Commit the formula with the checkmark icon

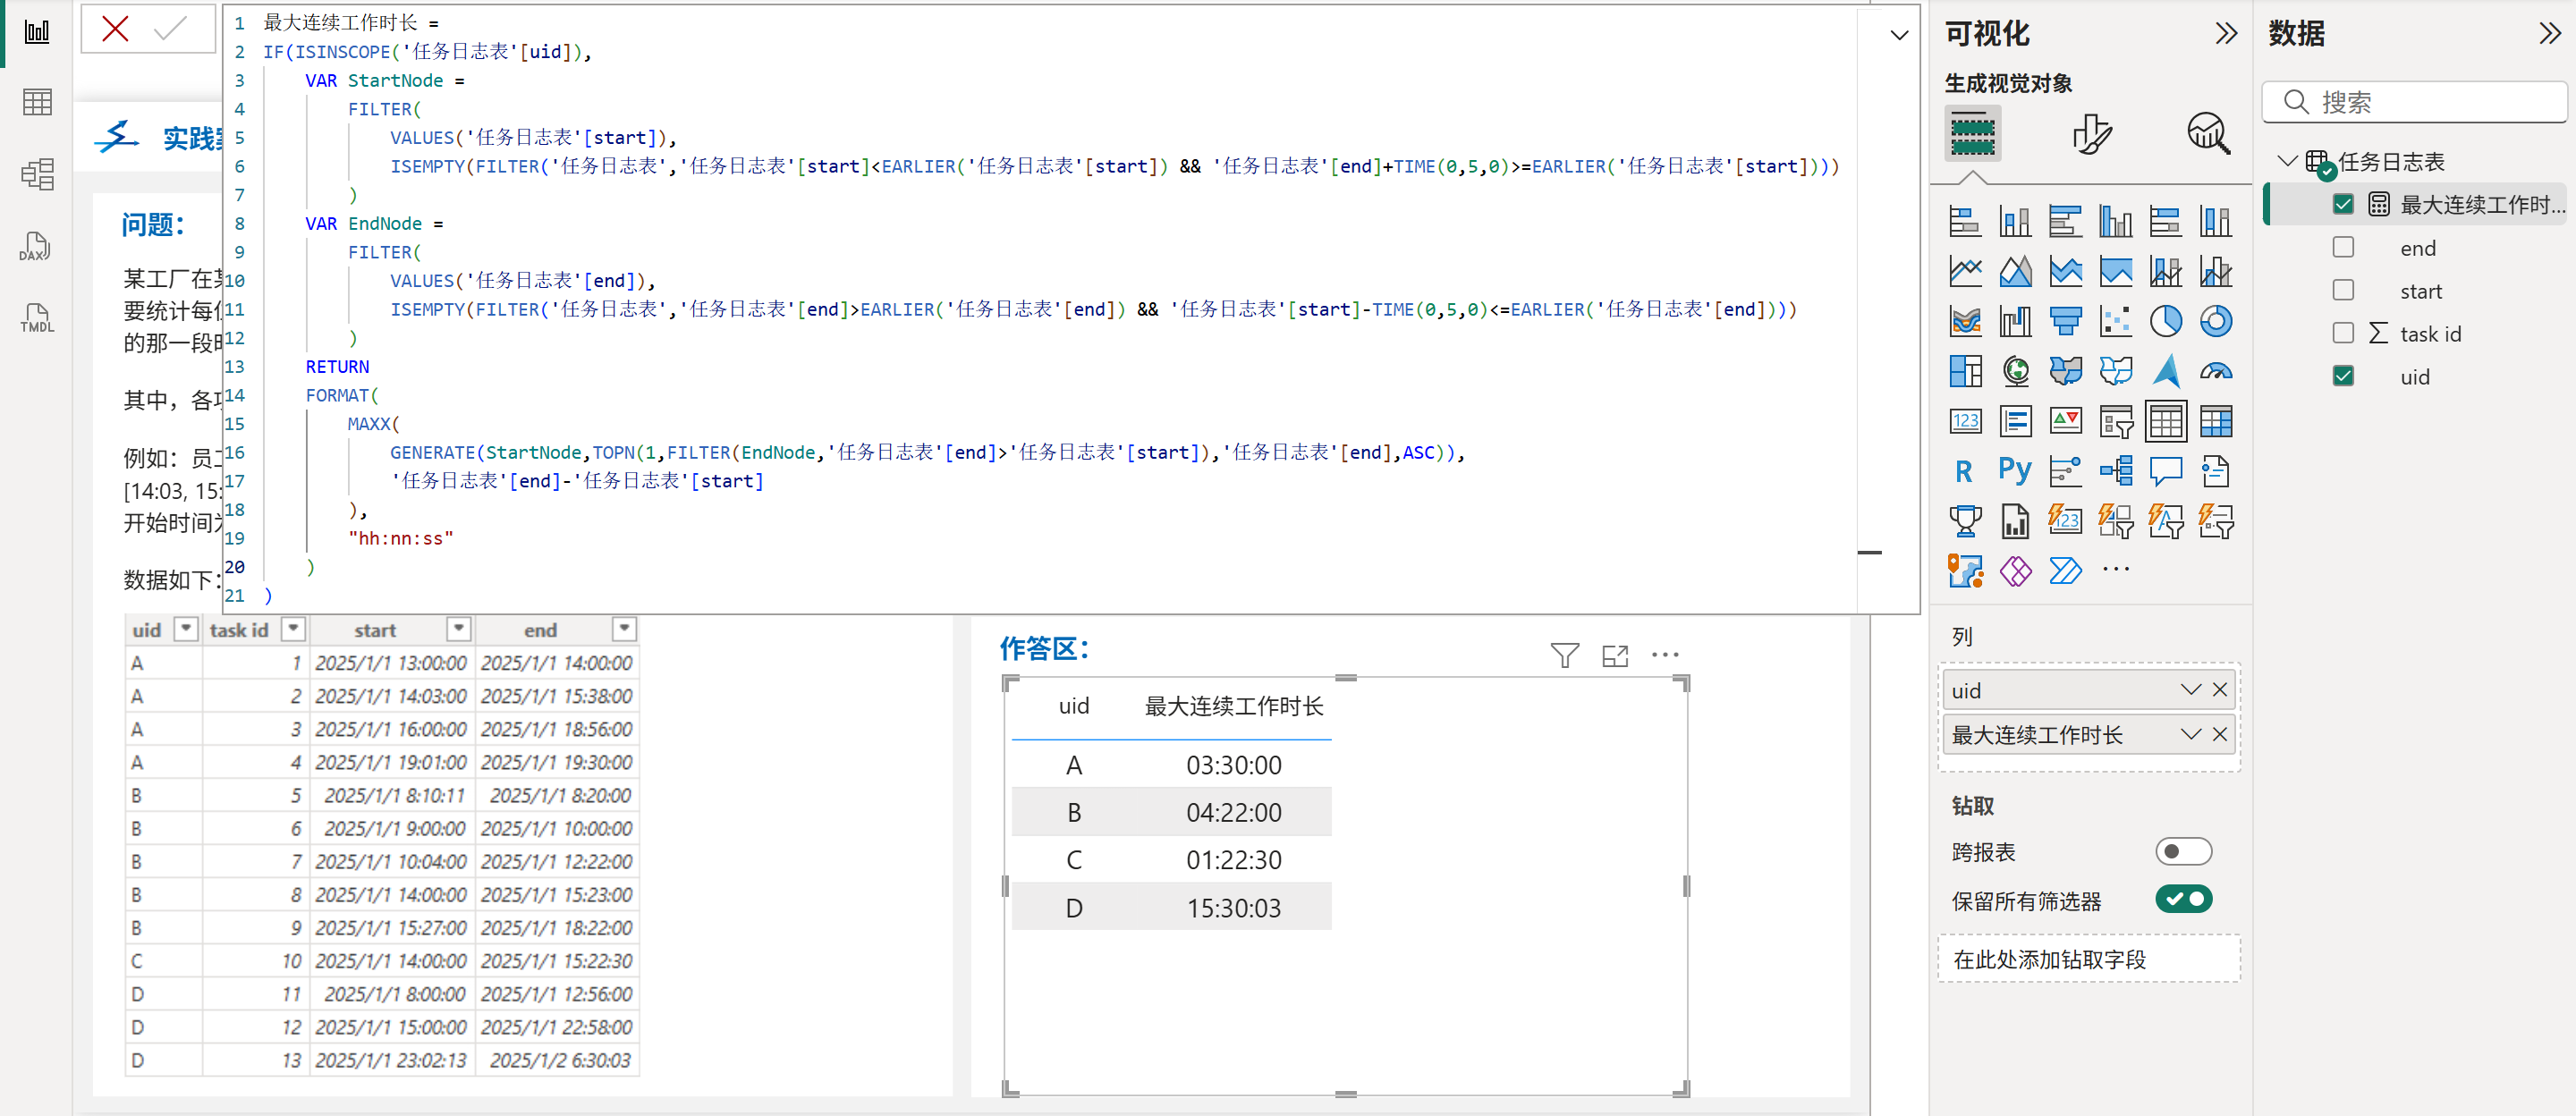tap(171, 29)
